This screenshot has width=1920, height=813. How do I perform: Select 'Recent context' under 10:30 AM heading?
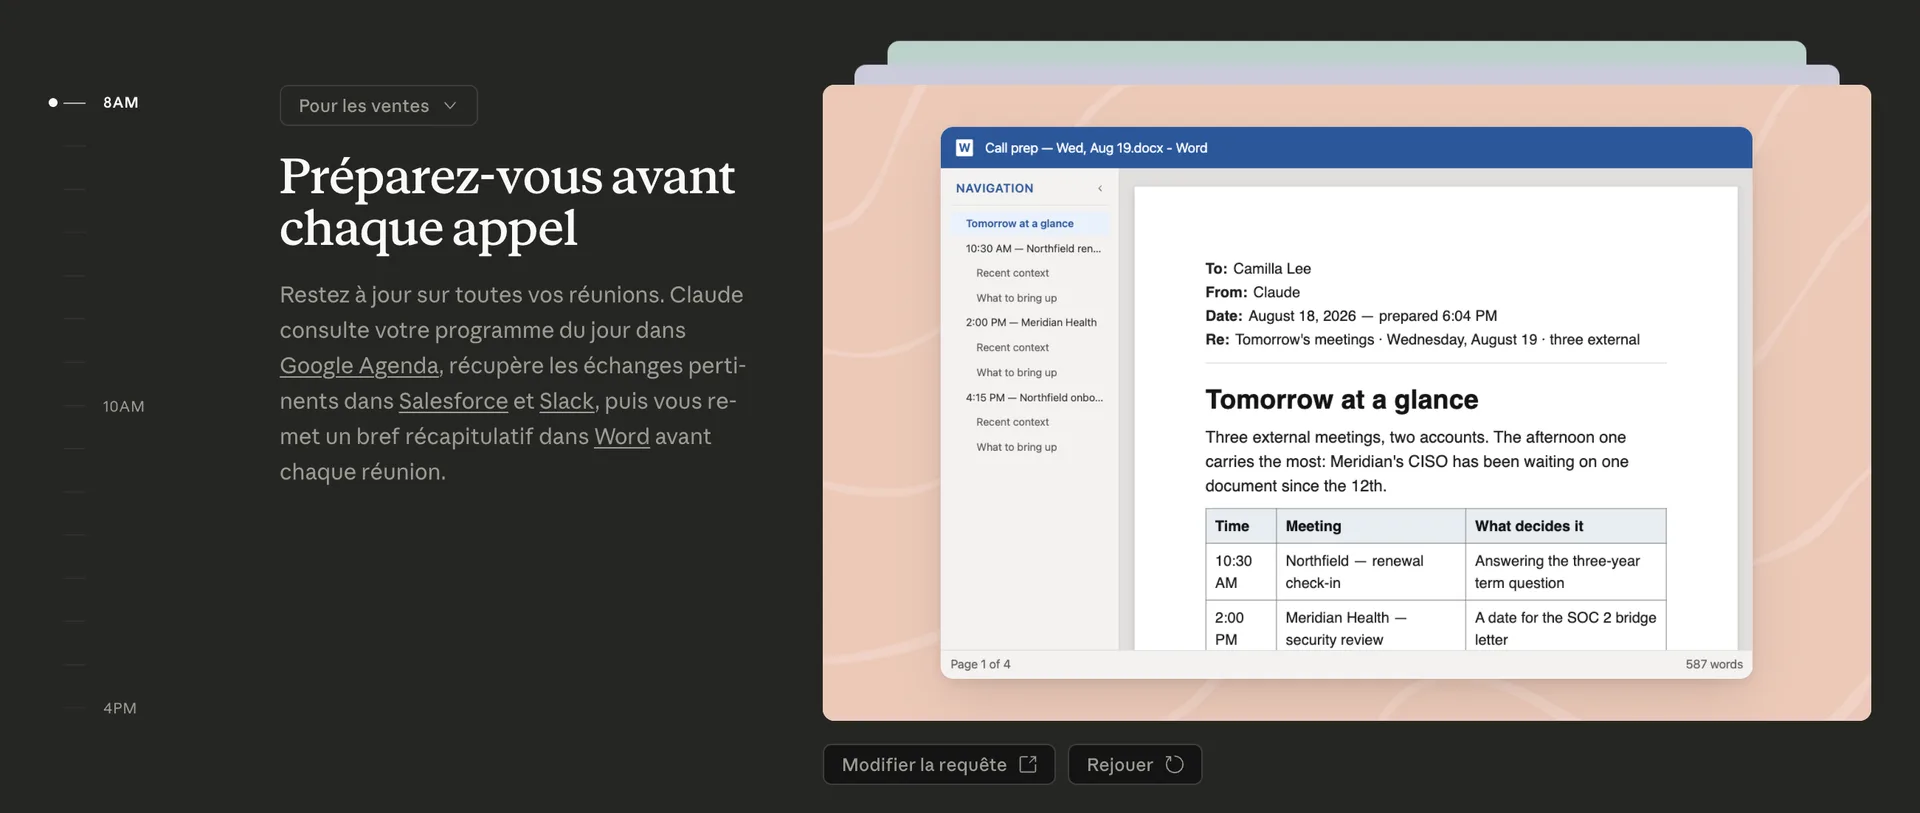point(1012,273)
